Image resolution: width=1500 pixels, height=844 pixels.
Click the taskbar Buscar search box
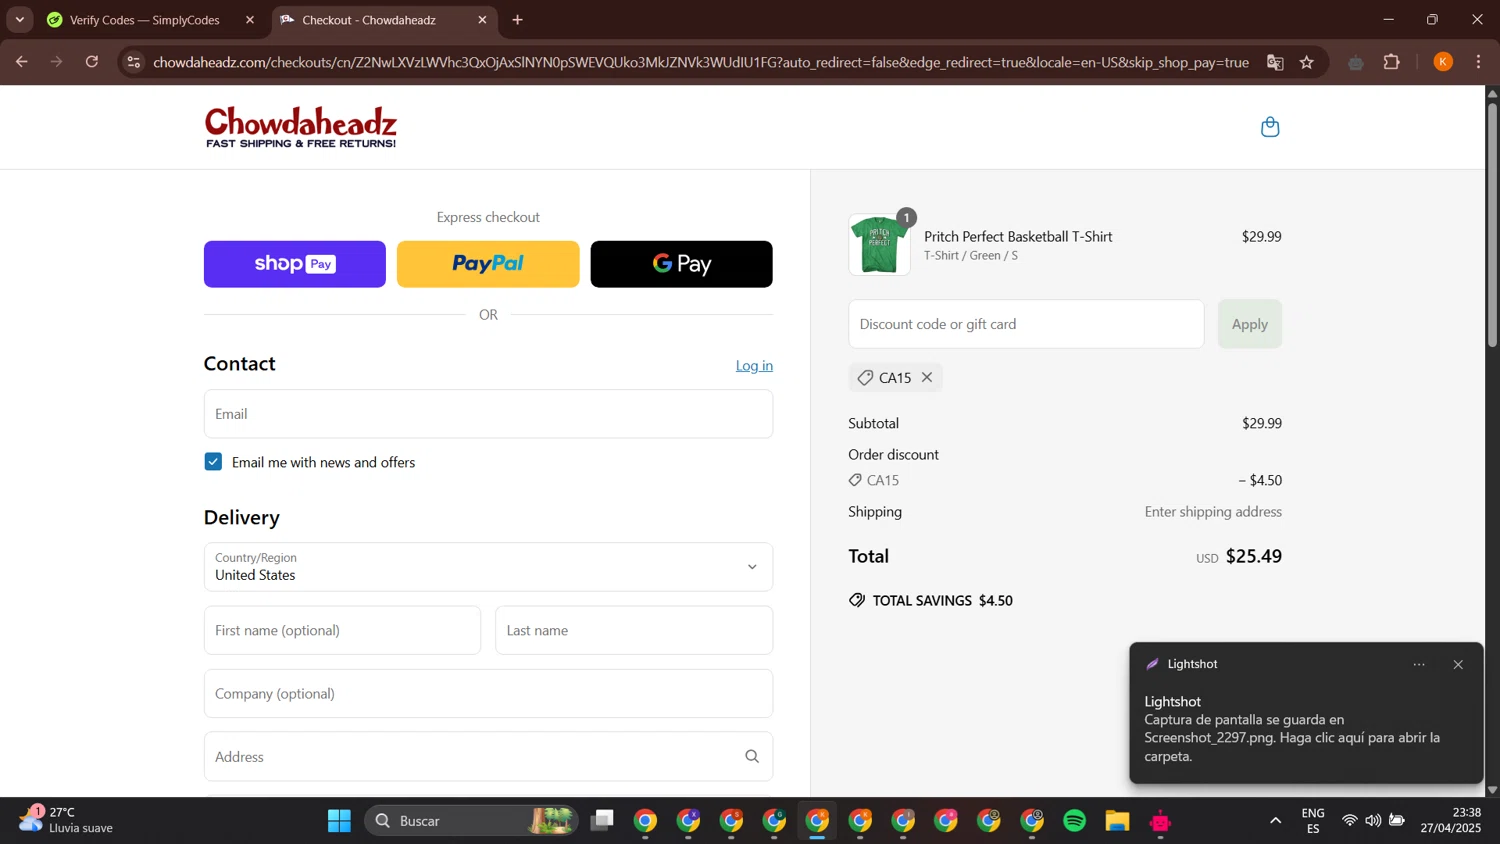coord(472,821)
